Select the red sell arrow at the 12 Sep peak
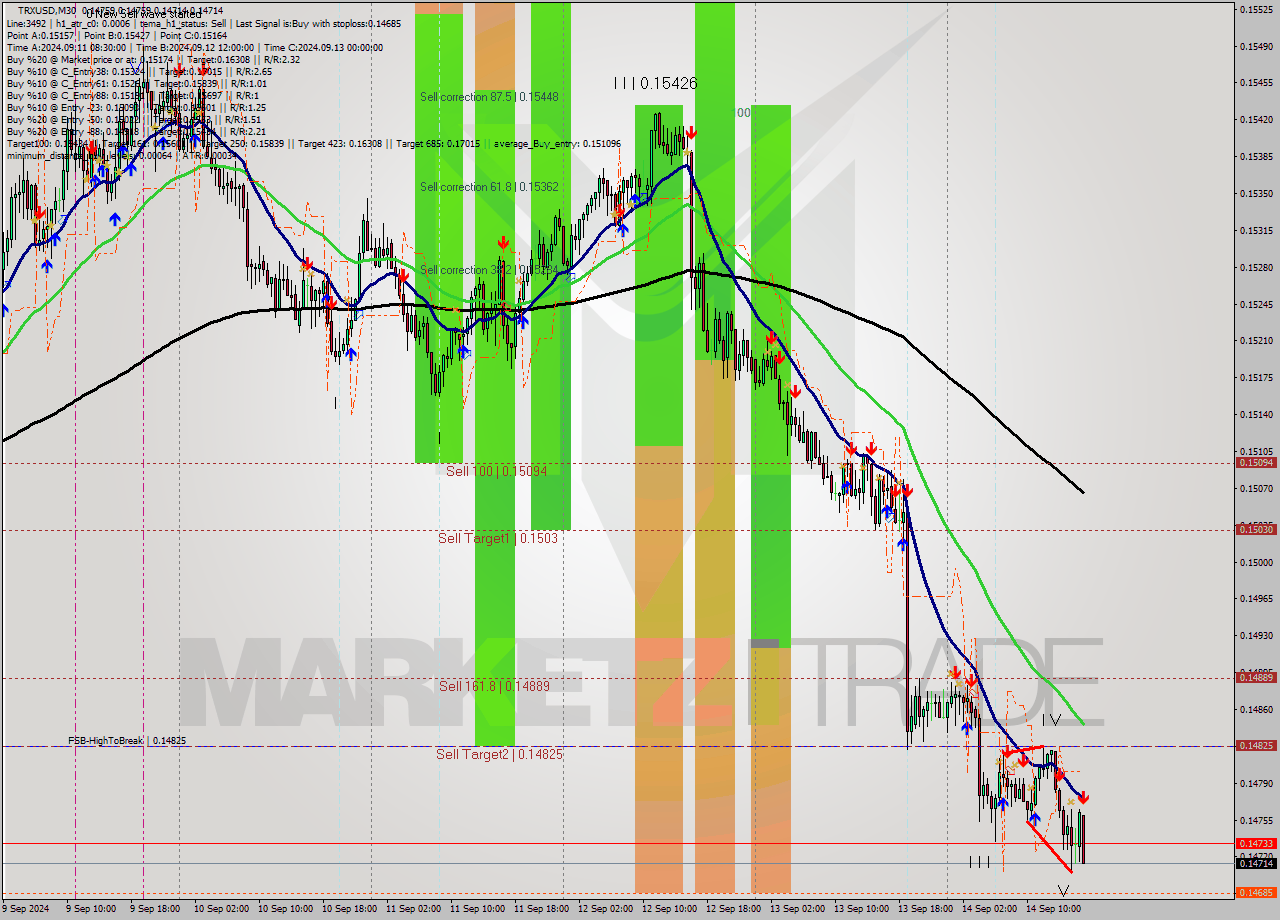The height and width of the screenshot is (920, 1280). pyautogui.click(x=692, y=133)
